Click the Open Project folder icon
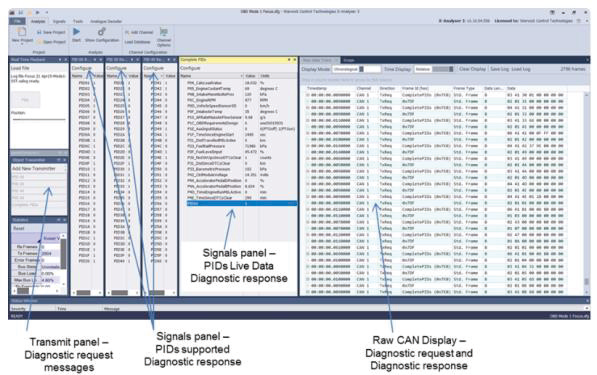This screenshot has width=597, height=375. [x=39, y=41]
